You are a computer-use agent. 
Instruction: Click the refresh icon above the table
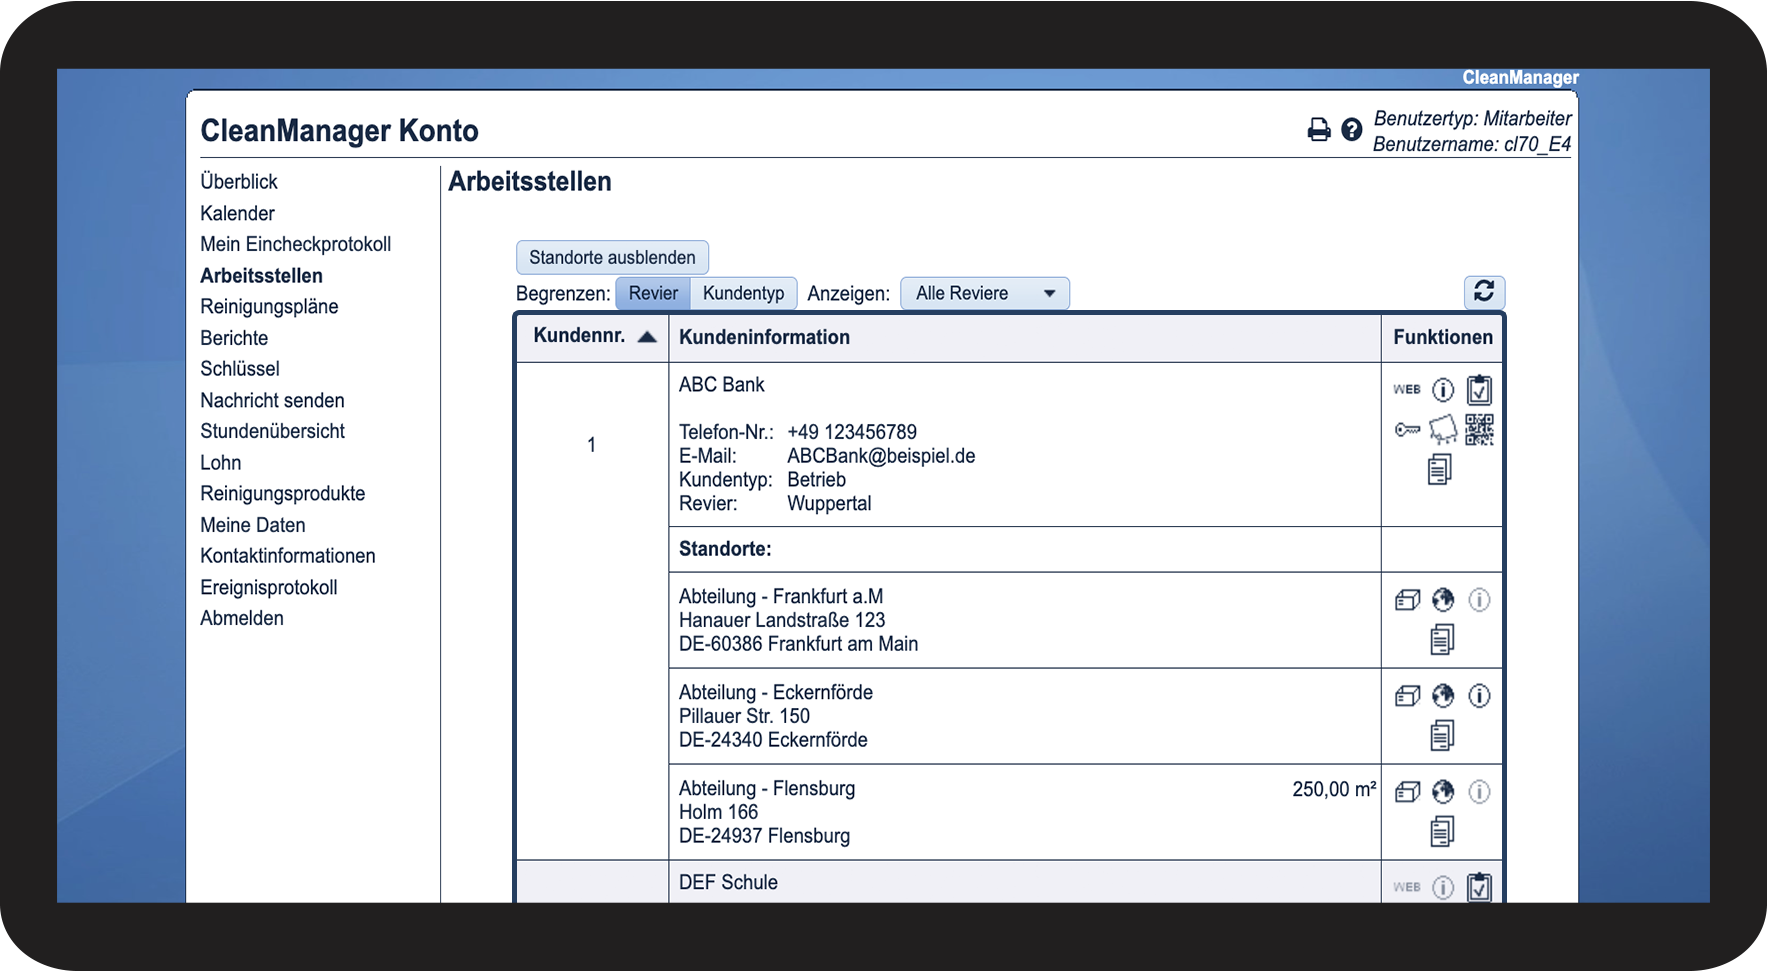pyautogui.click(x=1484, y=292)
